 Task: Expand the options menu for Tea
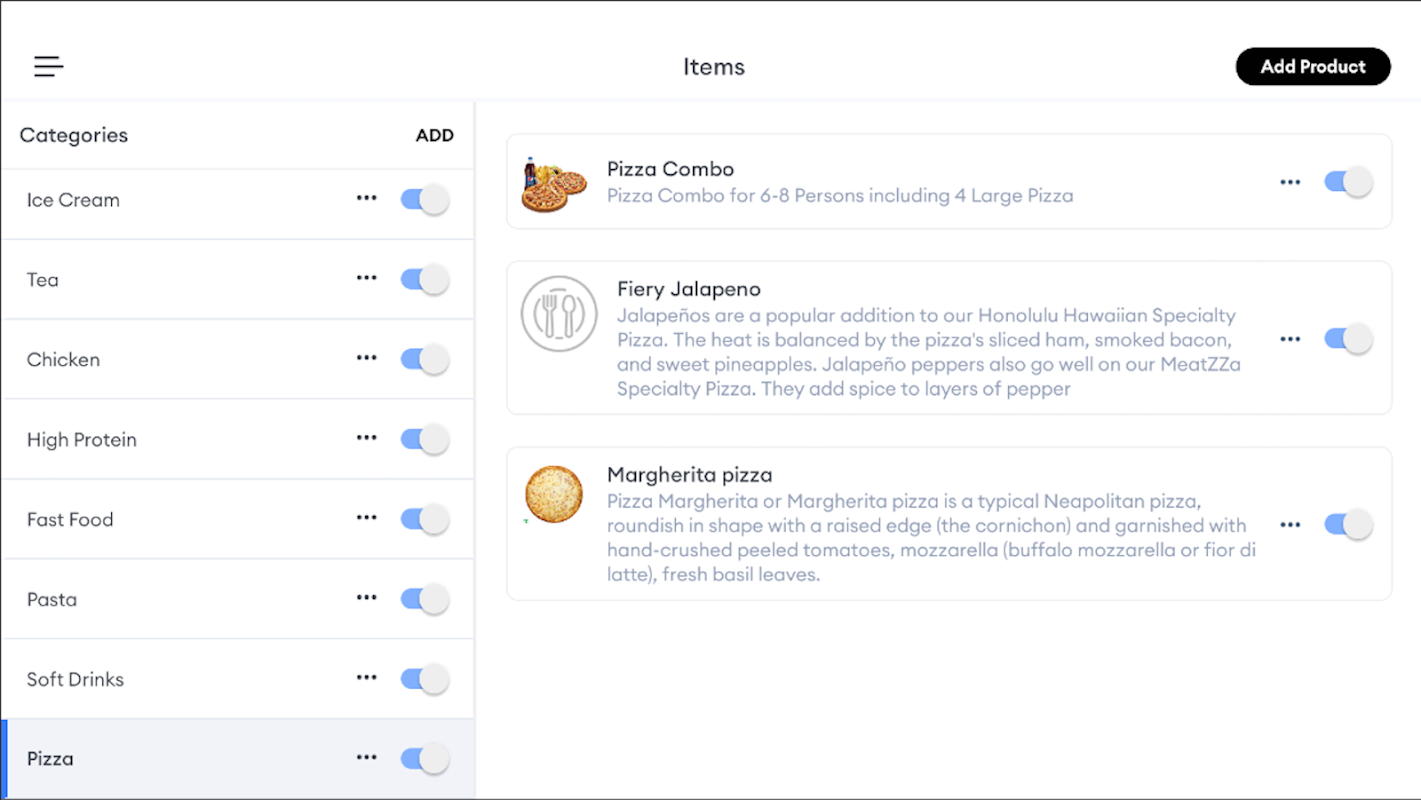pos(367,278)
